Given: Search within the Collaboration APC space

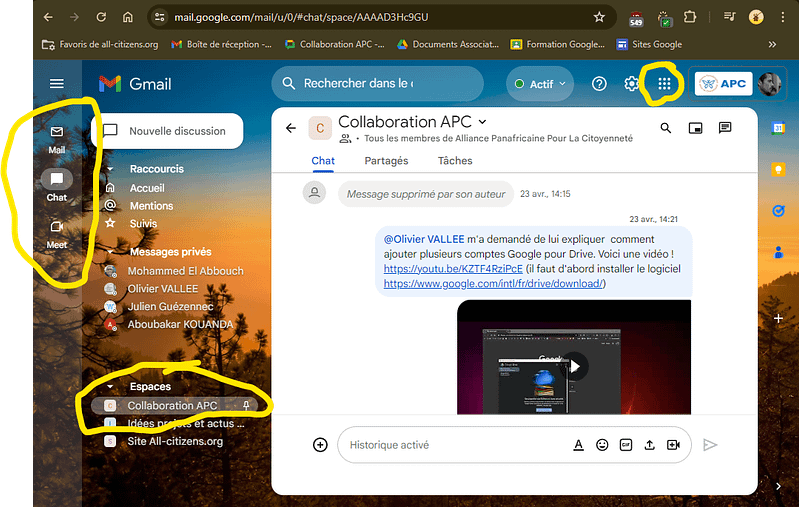Looking at the screenshot, I should pyautogui.click(x=666, y=128).
